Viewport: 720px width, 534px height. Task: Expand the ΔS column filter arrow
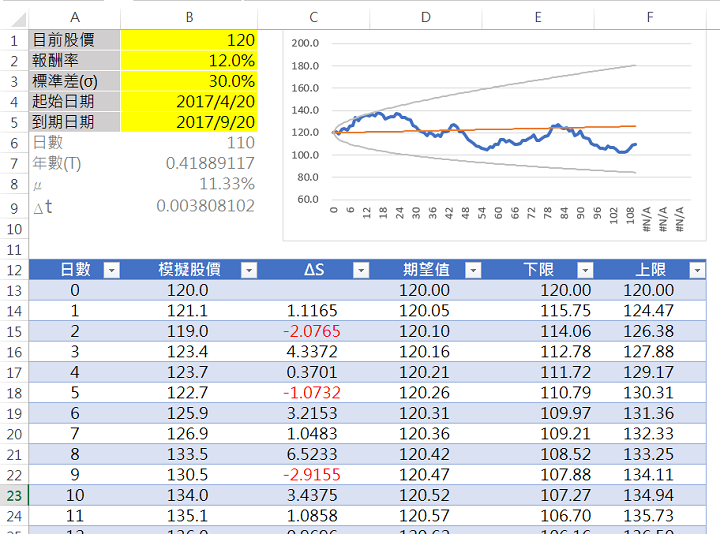coord(359,270)
